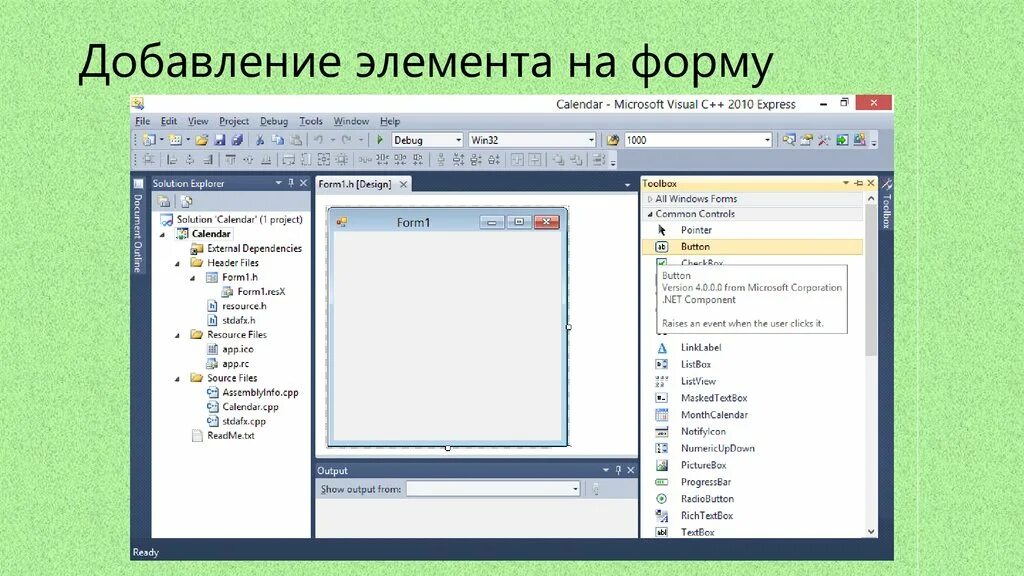Collapse the Form1.h node
This screenshot has width=1024, height=576.
pos(193,278)
